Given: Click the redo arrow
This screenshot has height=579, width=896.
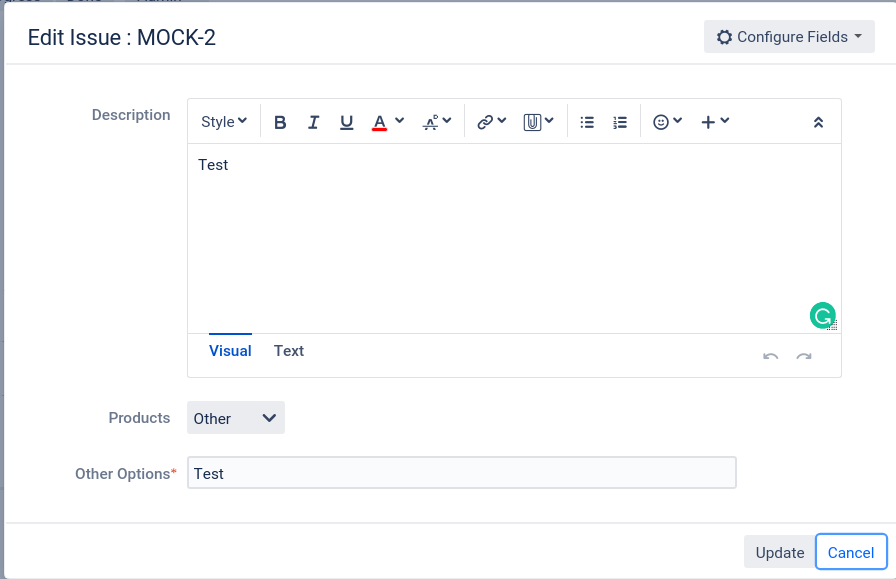Looking at the screenshot, I should pos(804,357).
